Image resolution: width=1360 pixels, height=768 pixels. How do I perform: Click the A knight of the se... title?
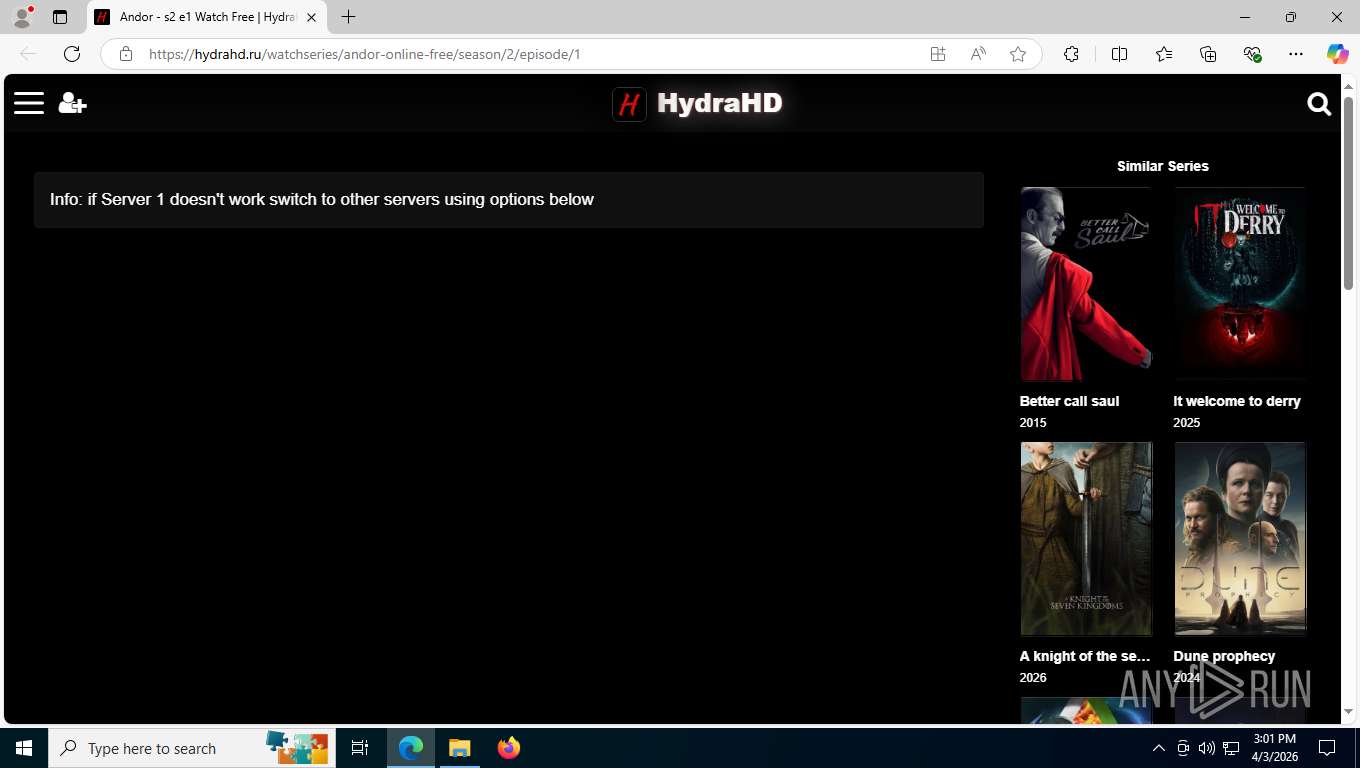click(x=1085, y=656)
